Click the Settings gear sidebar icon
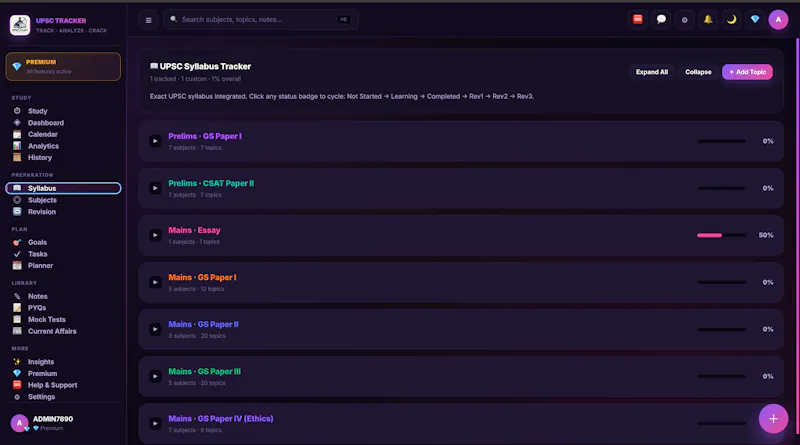The height and width of the screenshot is (445, 800). click(17, 397)
